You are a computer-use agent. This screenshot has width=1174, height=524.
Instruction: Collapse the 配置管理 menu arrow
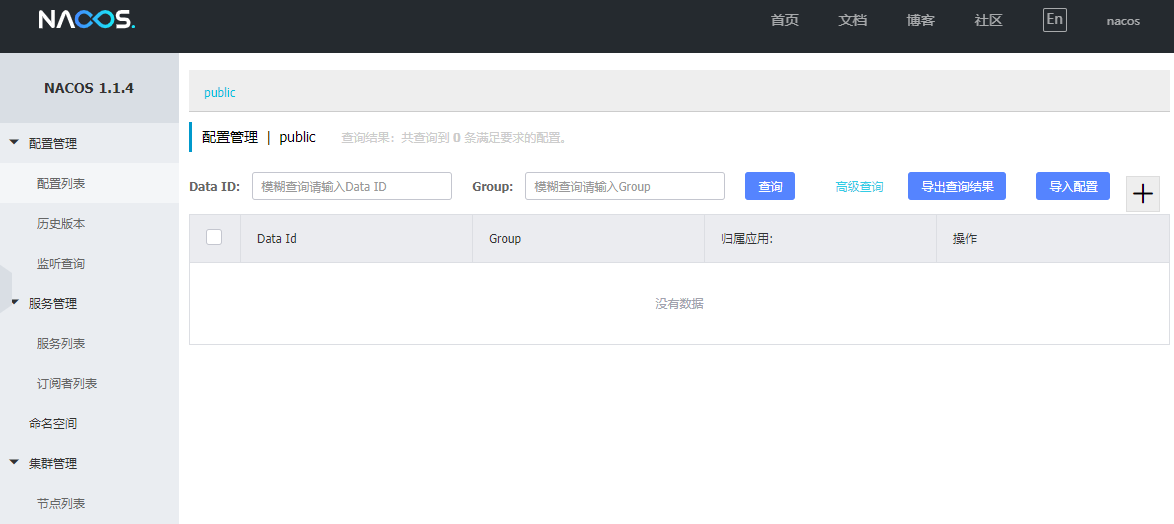coord(14,143)
